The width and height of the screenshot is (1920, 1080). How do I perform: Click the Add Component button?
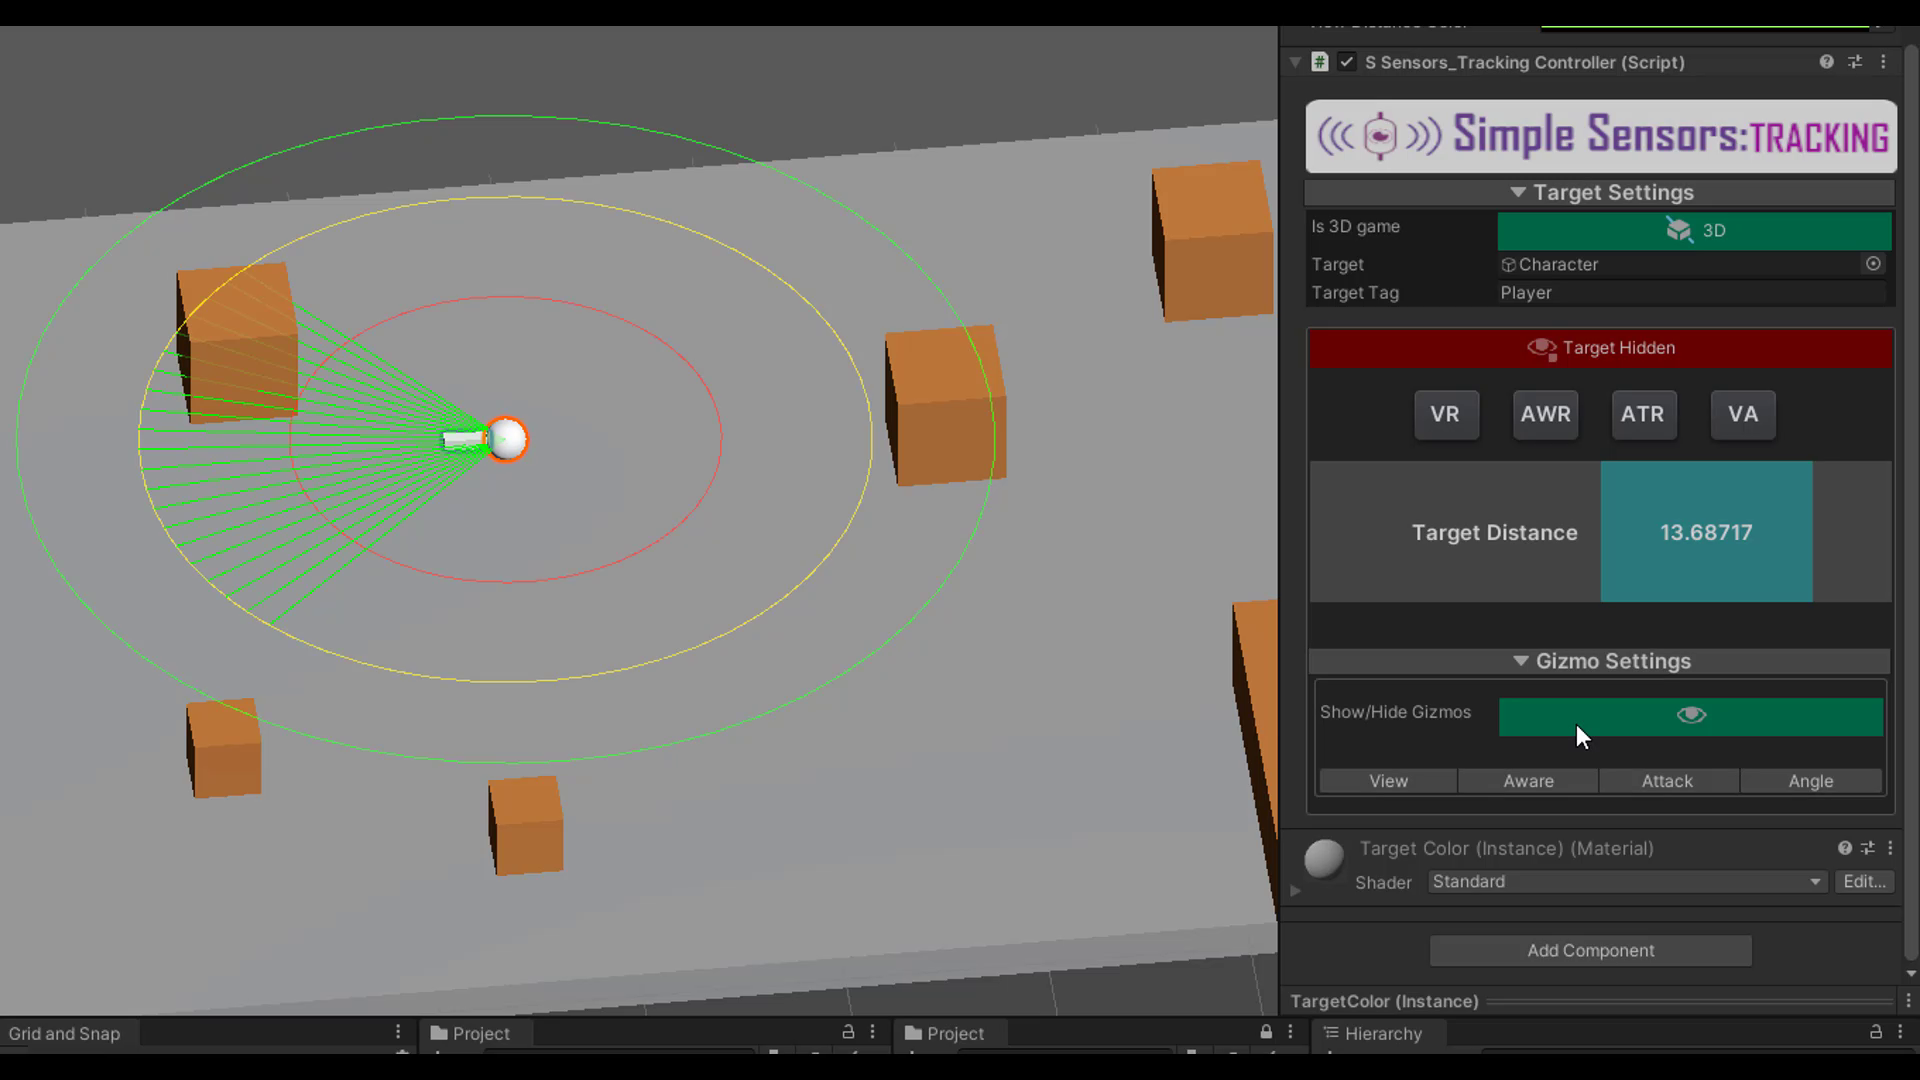1590,951
